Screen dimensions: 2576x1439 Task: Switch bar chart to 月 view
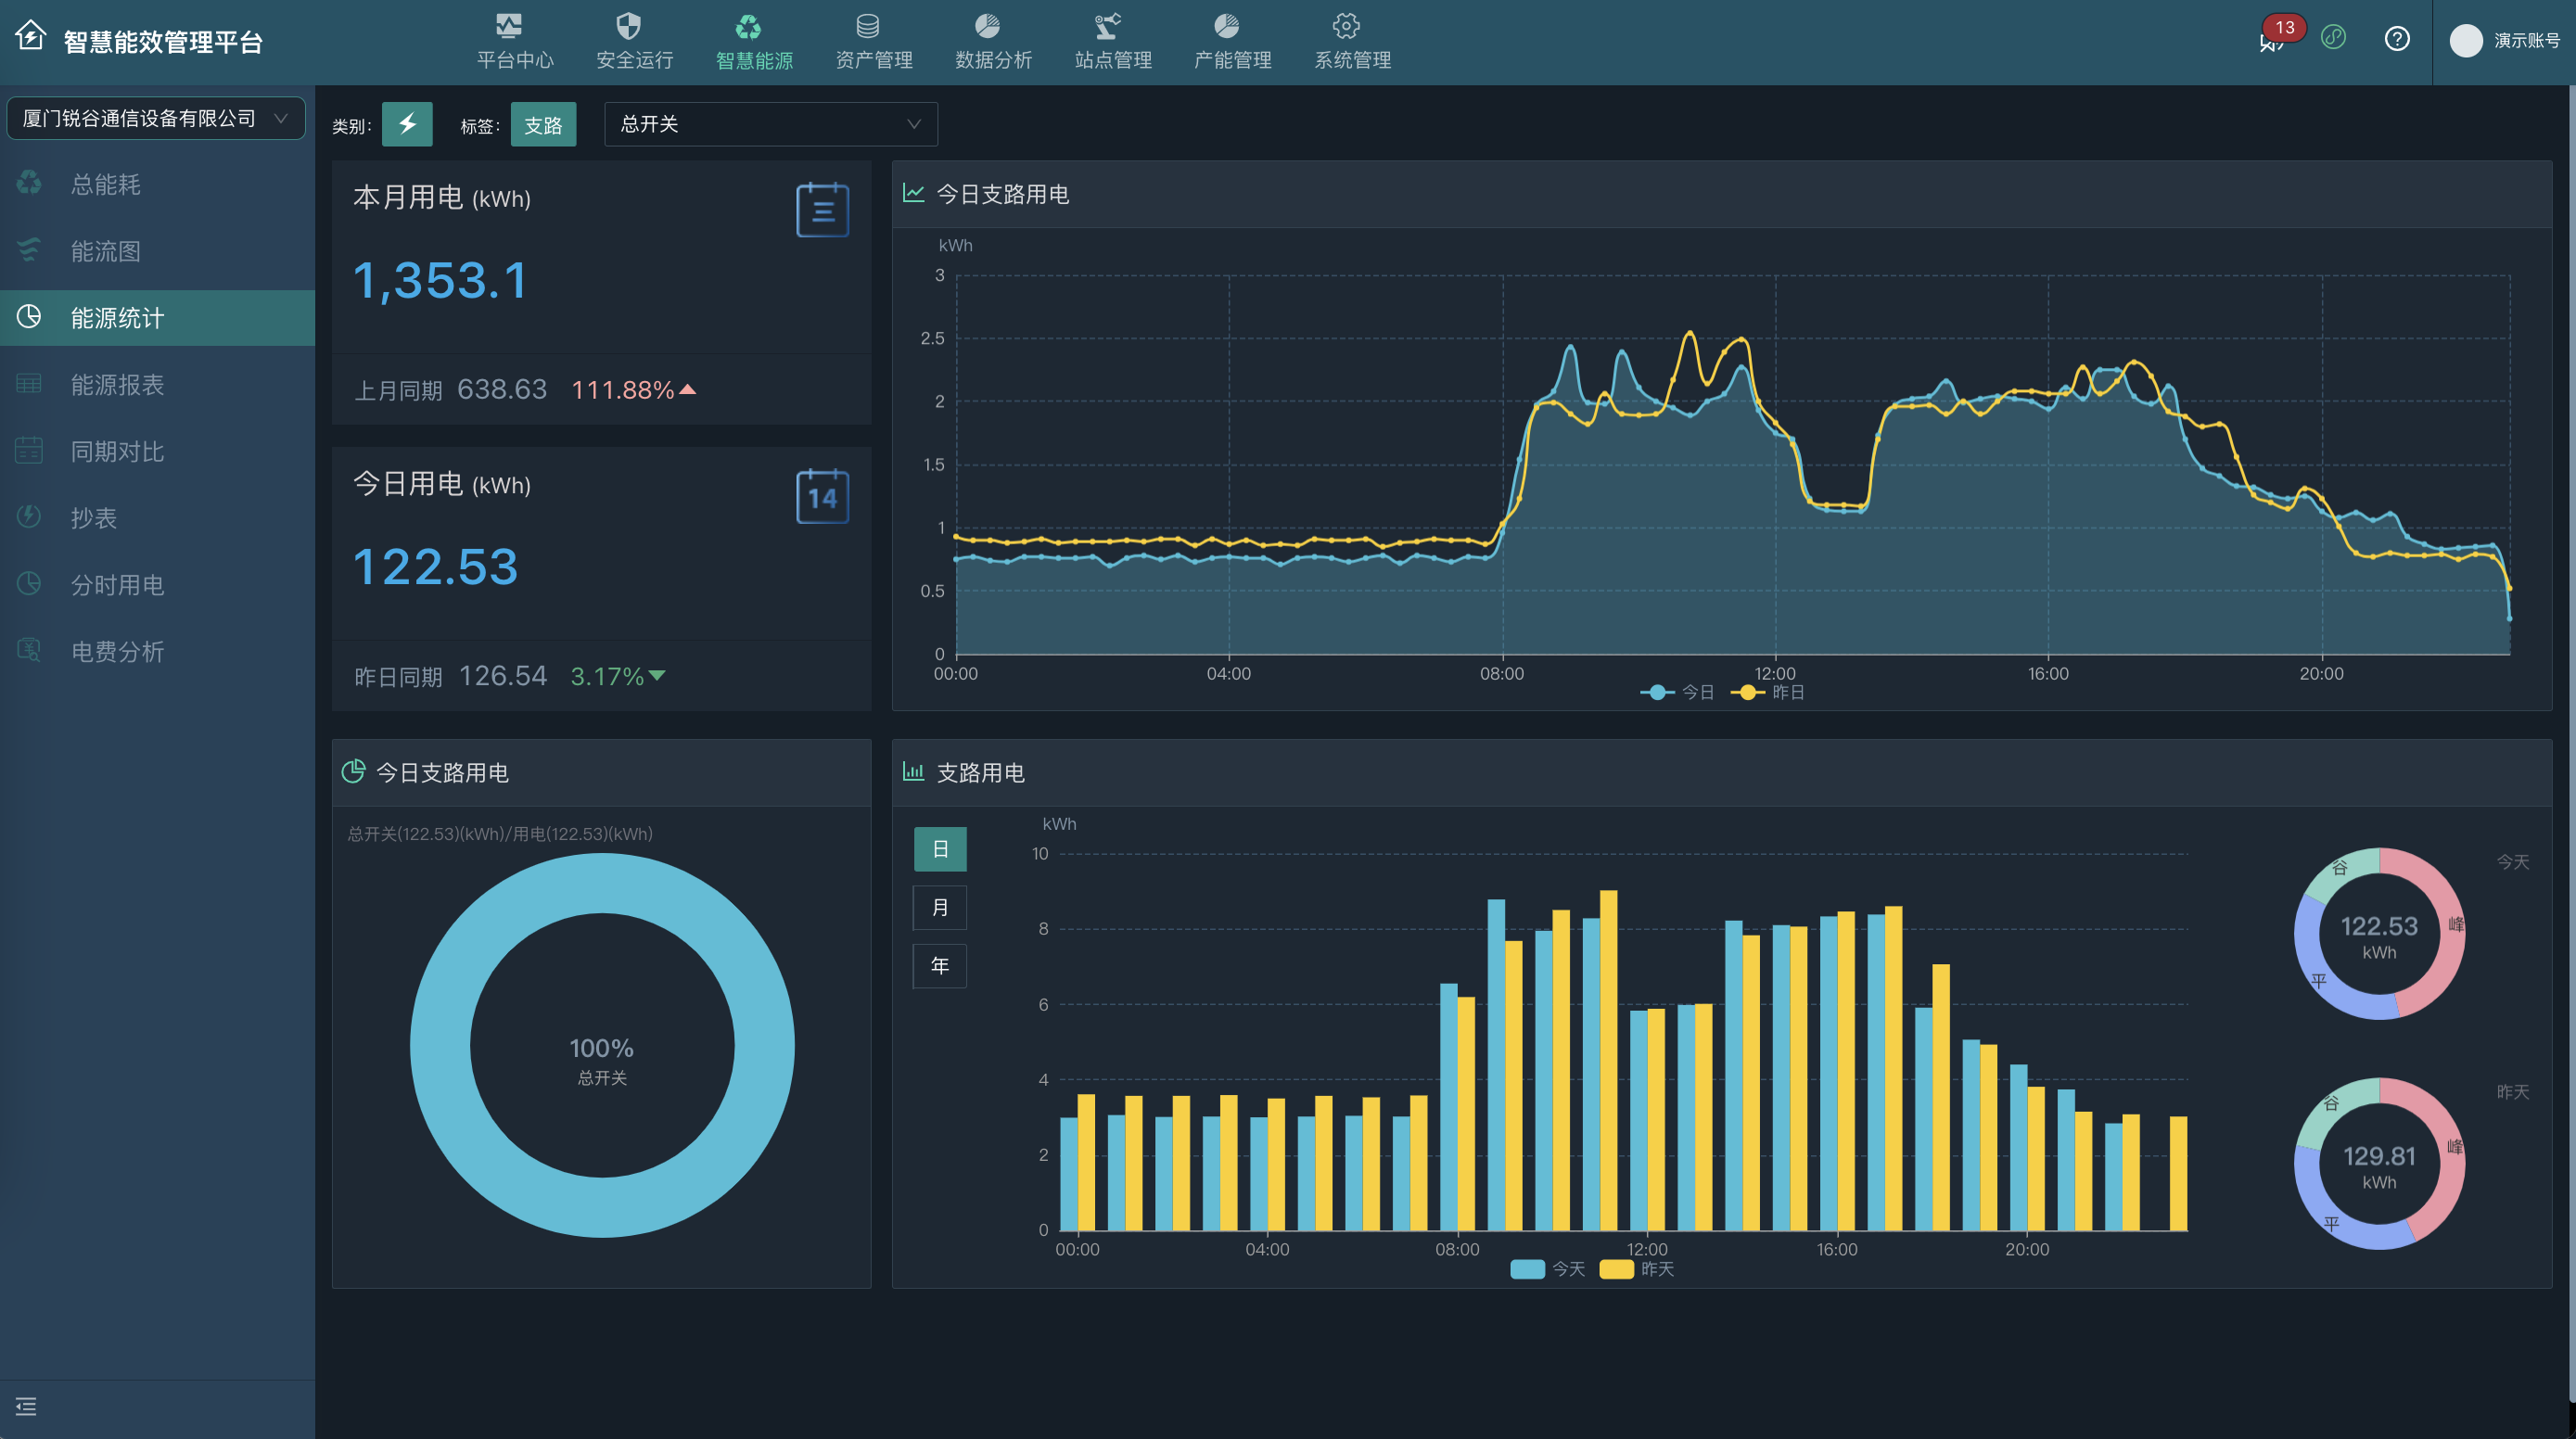pyautogui.click(x=939, y=907)
